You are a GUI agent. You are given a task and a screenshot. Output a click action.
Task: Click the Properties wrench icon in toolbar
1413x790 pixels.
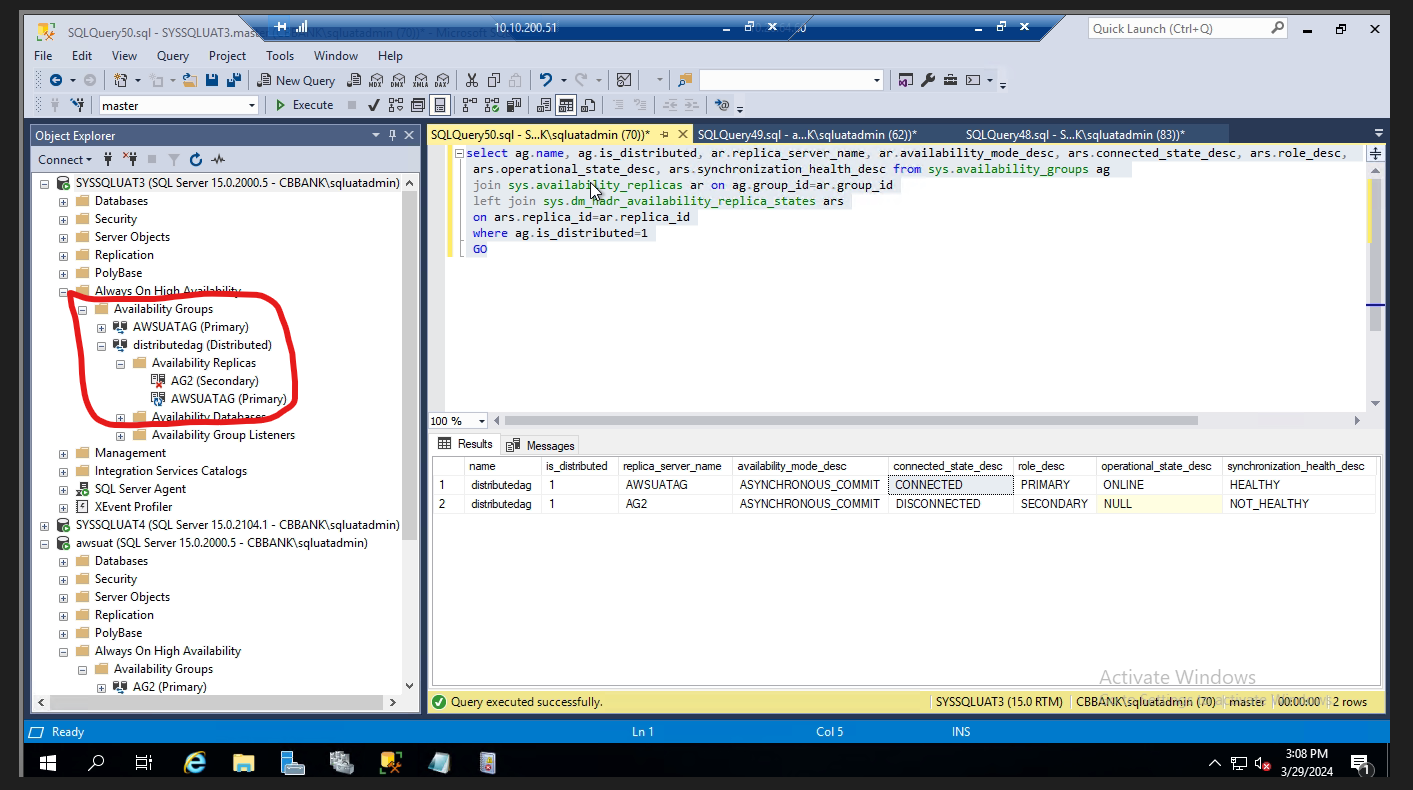click(928, 80)
